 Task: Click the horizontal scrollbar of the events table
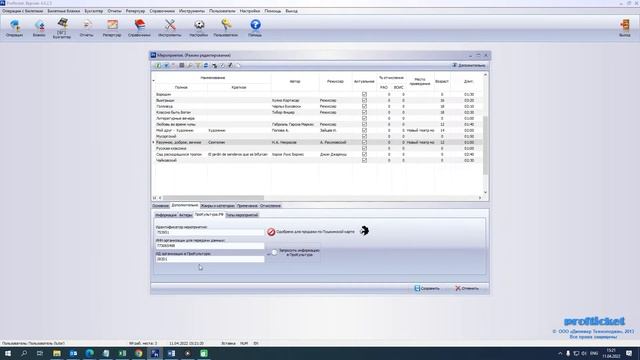coord(213,198)
